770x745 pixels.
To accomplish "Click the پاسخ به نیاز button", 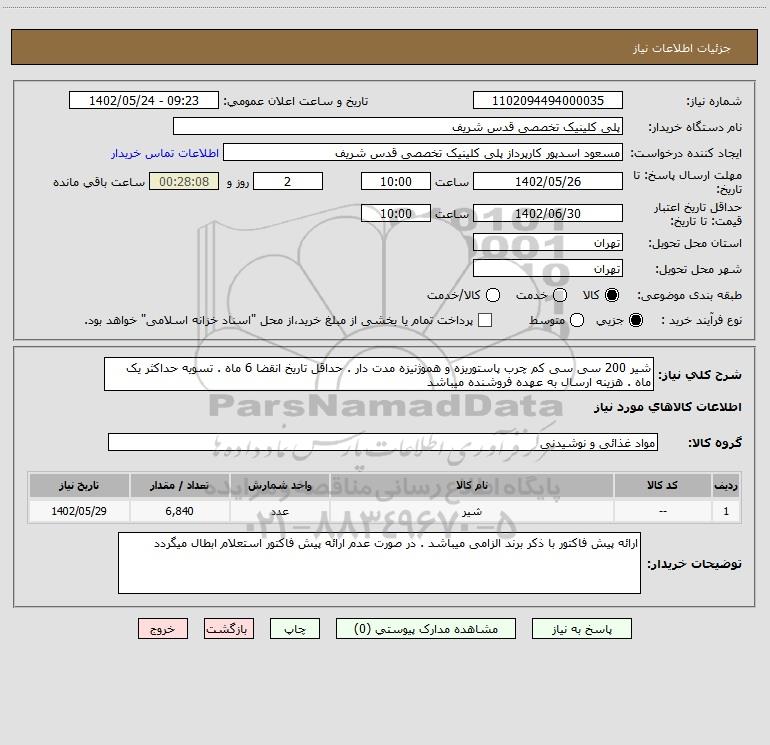I will [581, 629].
